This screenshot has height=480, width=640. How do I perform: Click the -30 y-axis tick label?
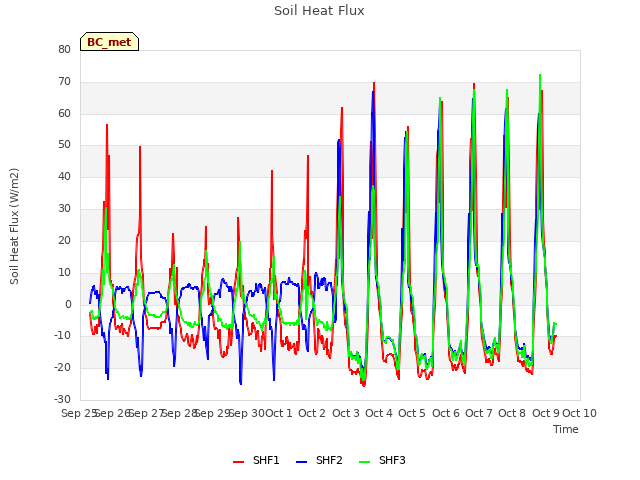[63, 399]
